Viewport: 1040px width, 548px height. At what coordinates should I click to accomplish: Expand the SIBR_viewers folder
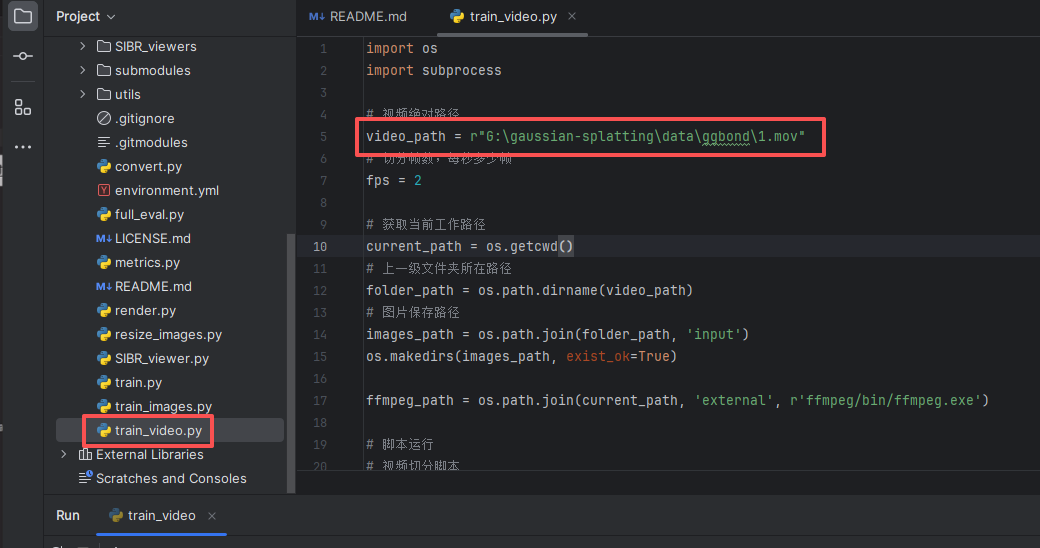pos(83,46)
